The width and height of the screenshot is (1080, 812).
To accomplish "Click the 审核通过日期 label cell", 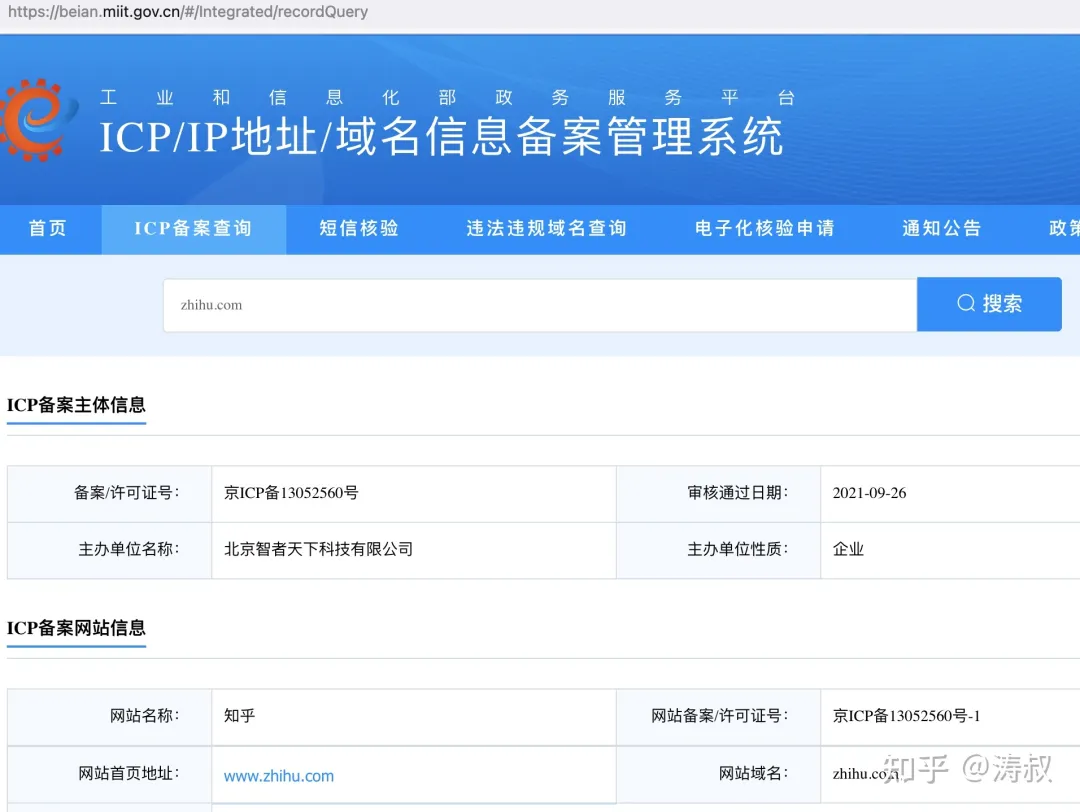I will [x=718, y=494].
